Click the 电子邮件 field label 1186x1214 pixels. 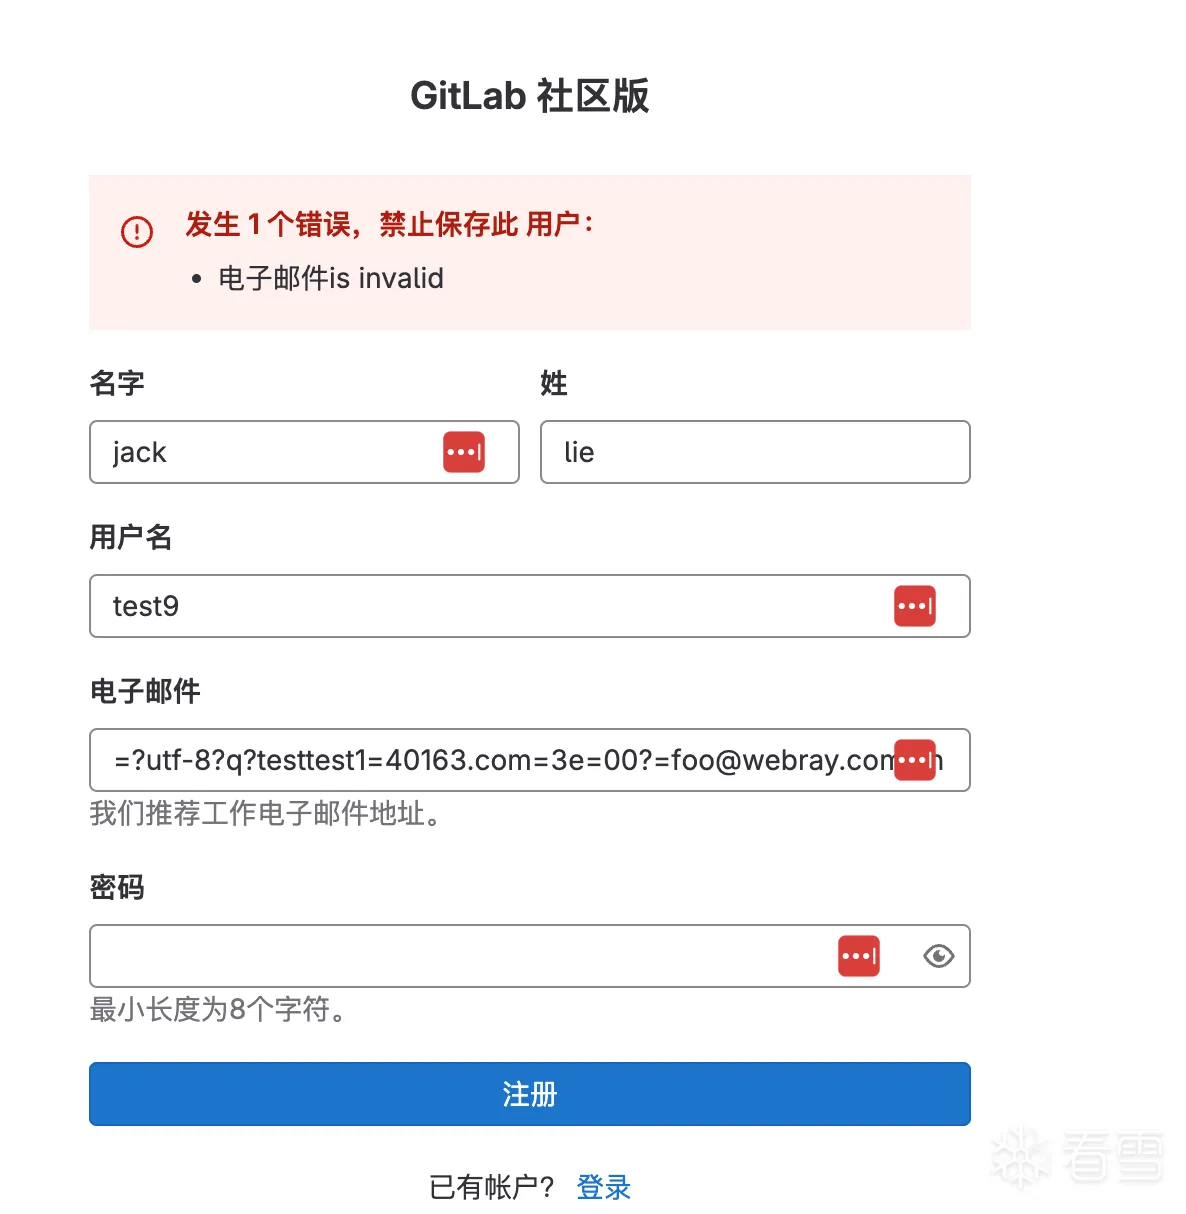coord(145,691)
